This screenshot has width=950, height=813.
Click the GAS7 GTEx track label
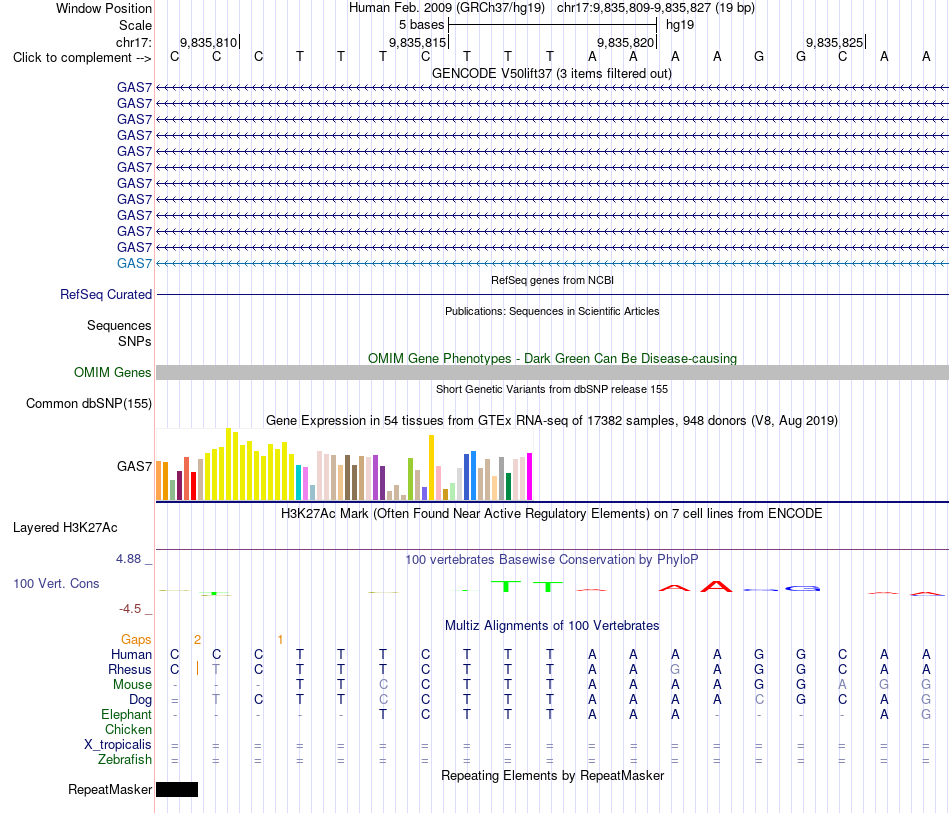pos(135,466)
